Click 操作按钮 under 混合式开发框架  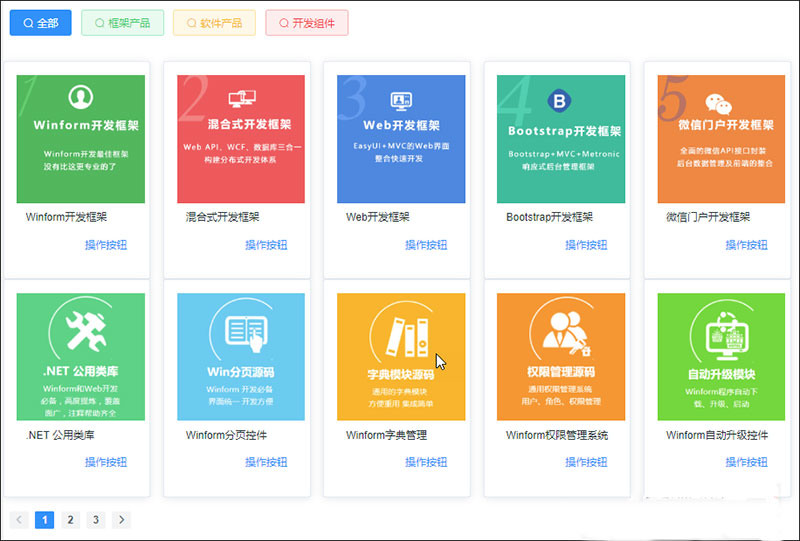[266, 245]
